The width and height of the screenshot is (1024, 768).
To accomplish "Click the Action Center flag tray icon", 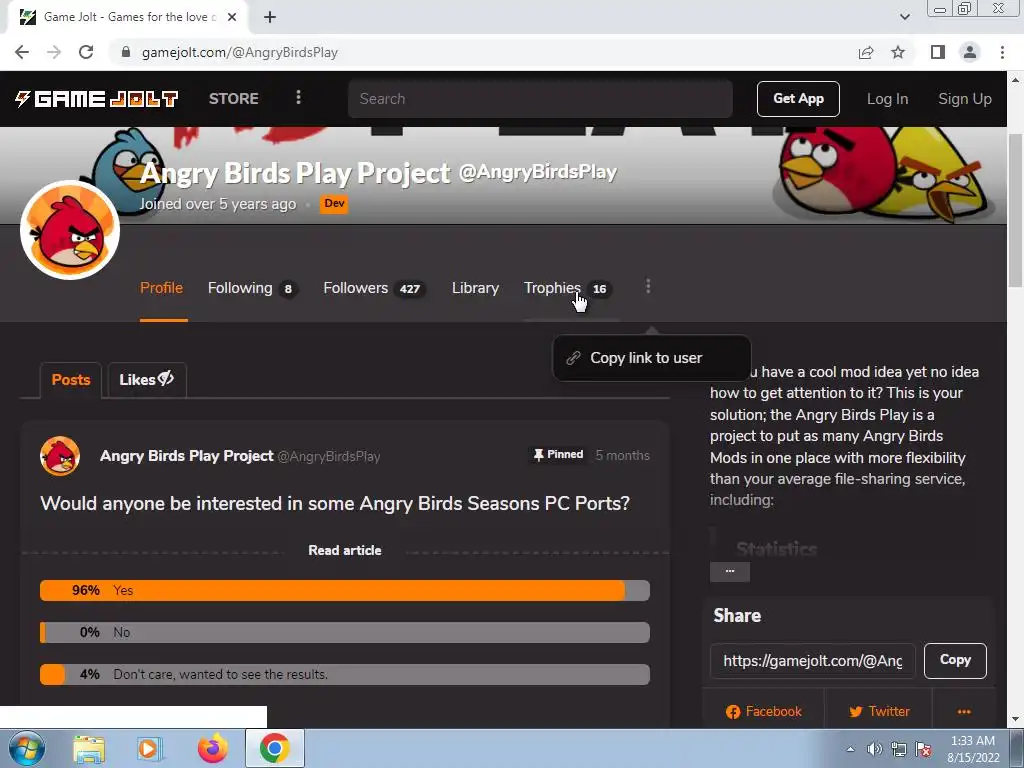I will 923,749.
